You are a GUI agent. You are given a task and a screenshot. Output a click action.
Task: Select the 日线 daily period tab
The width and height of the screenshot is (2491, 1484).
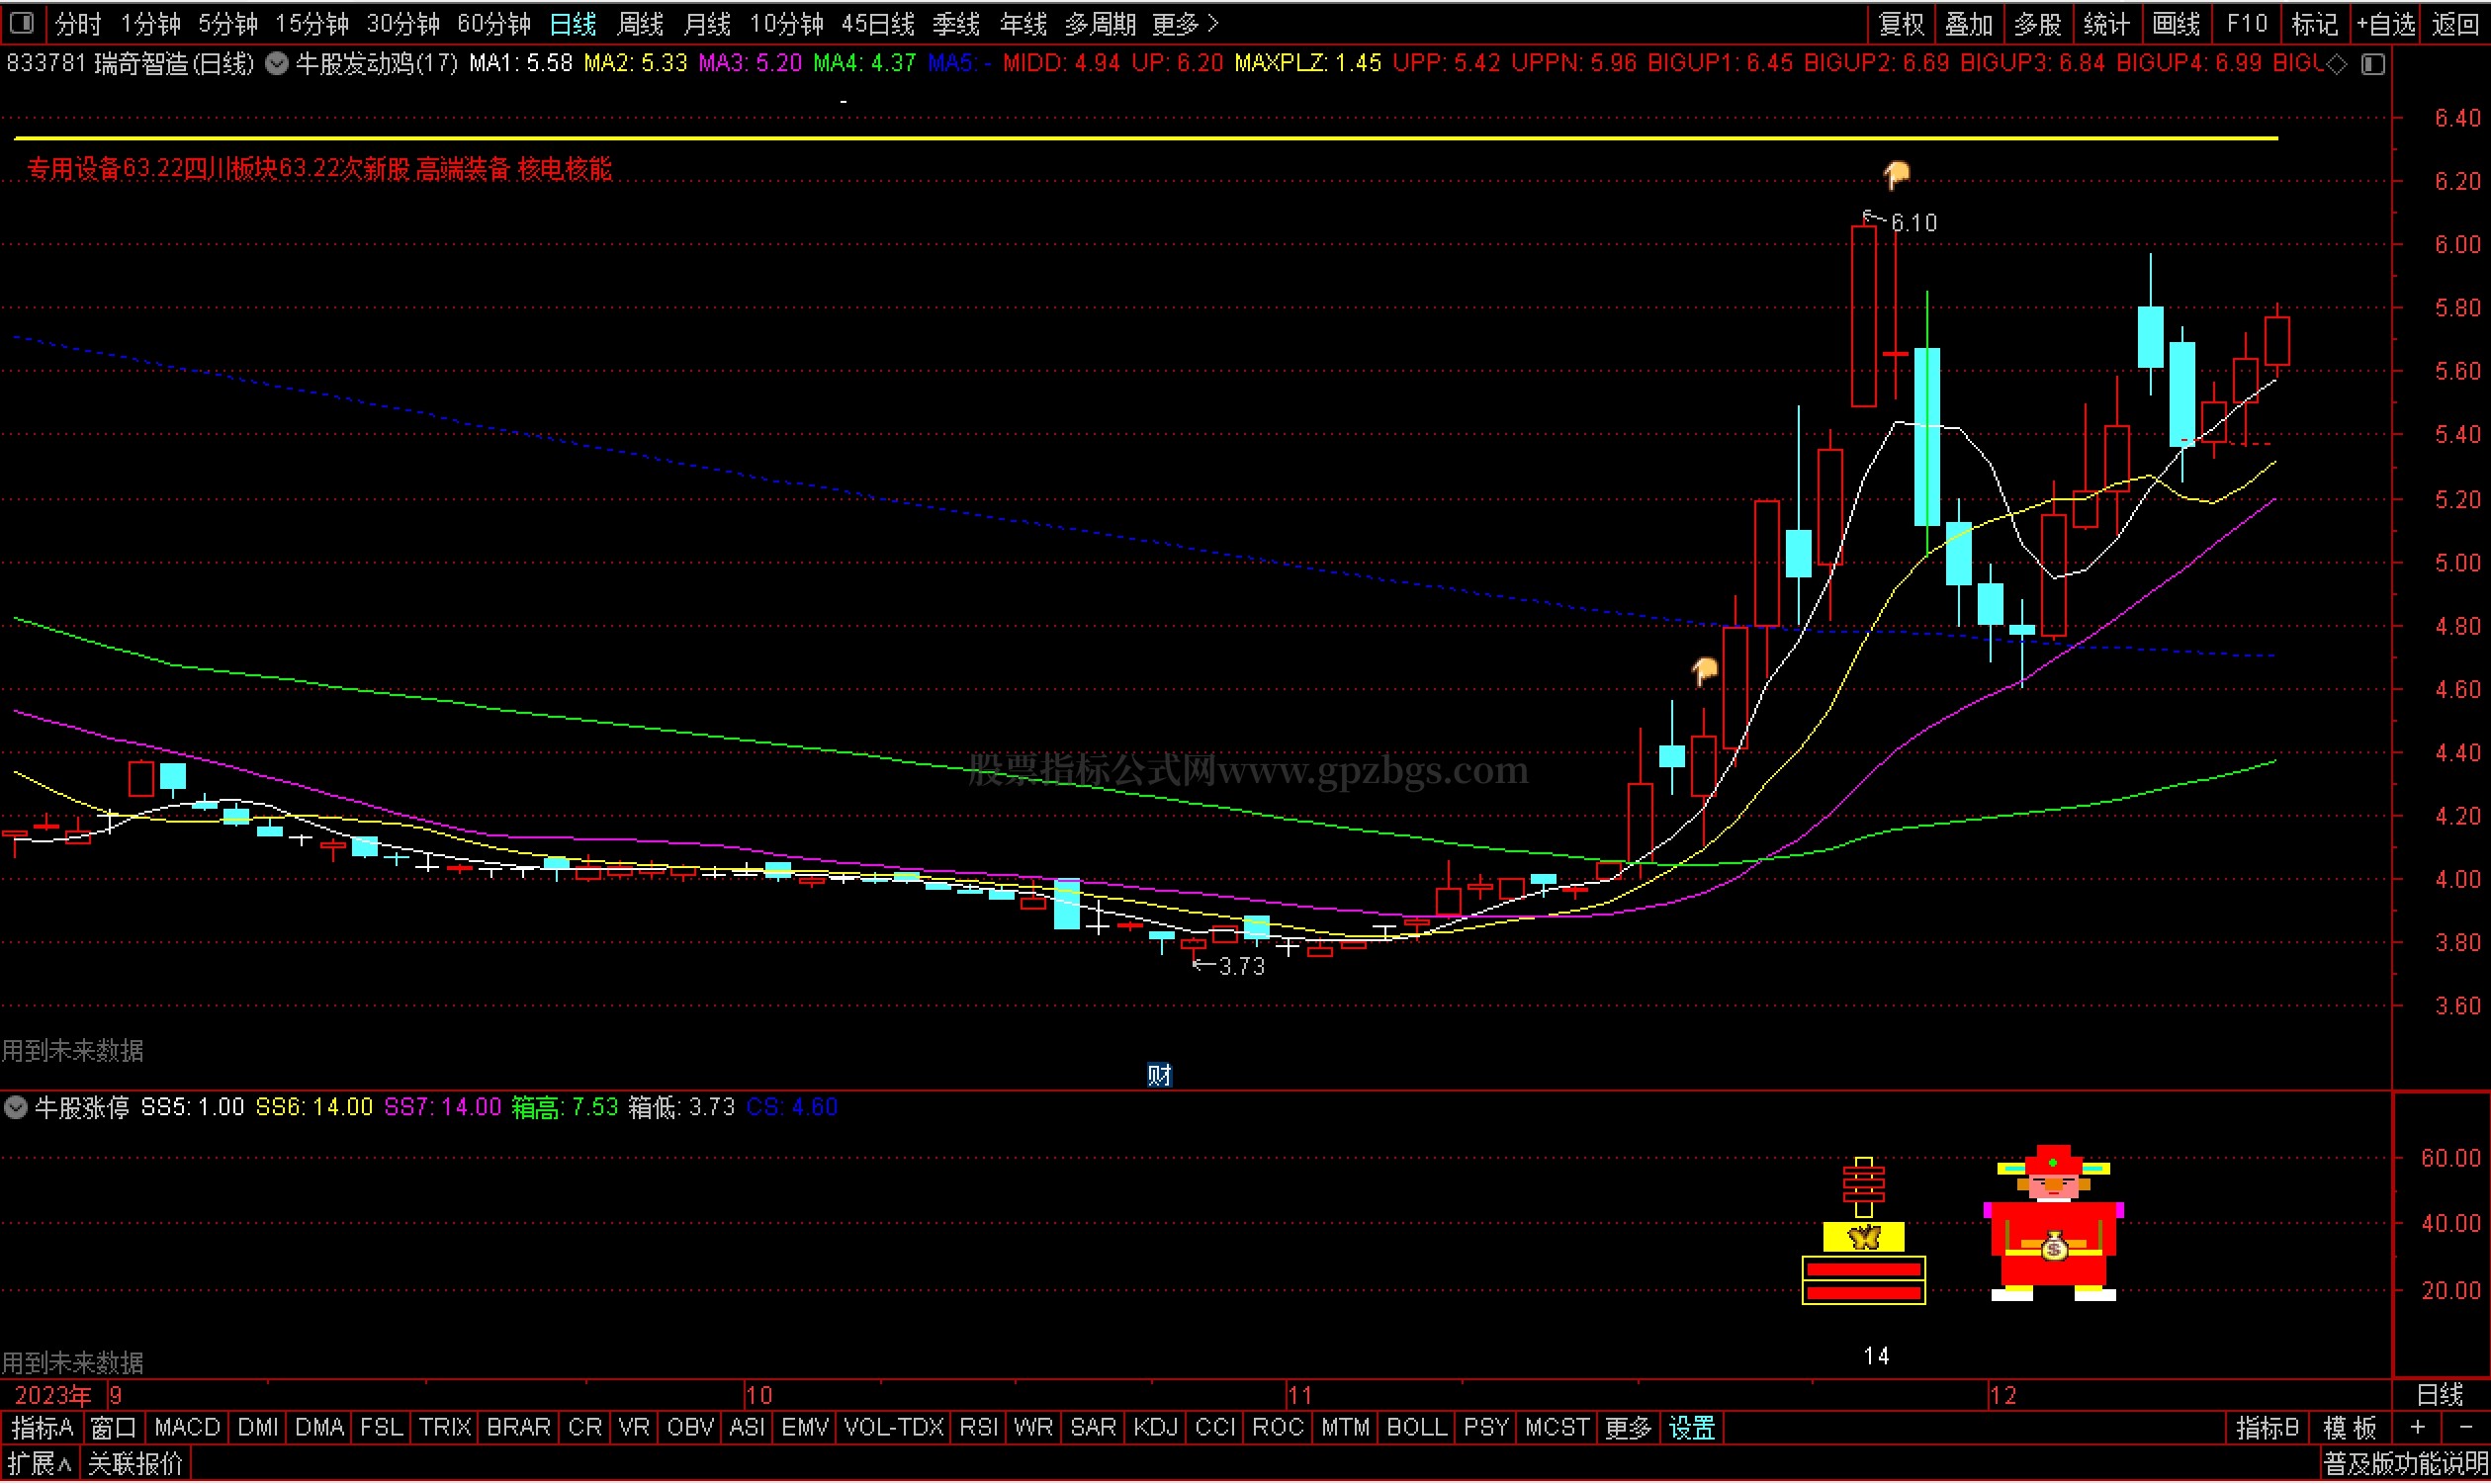[573, 23]
